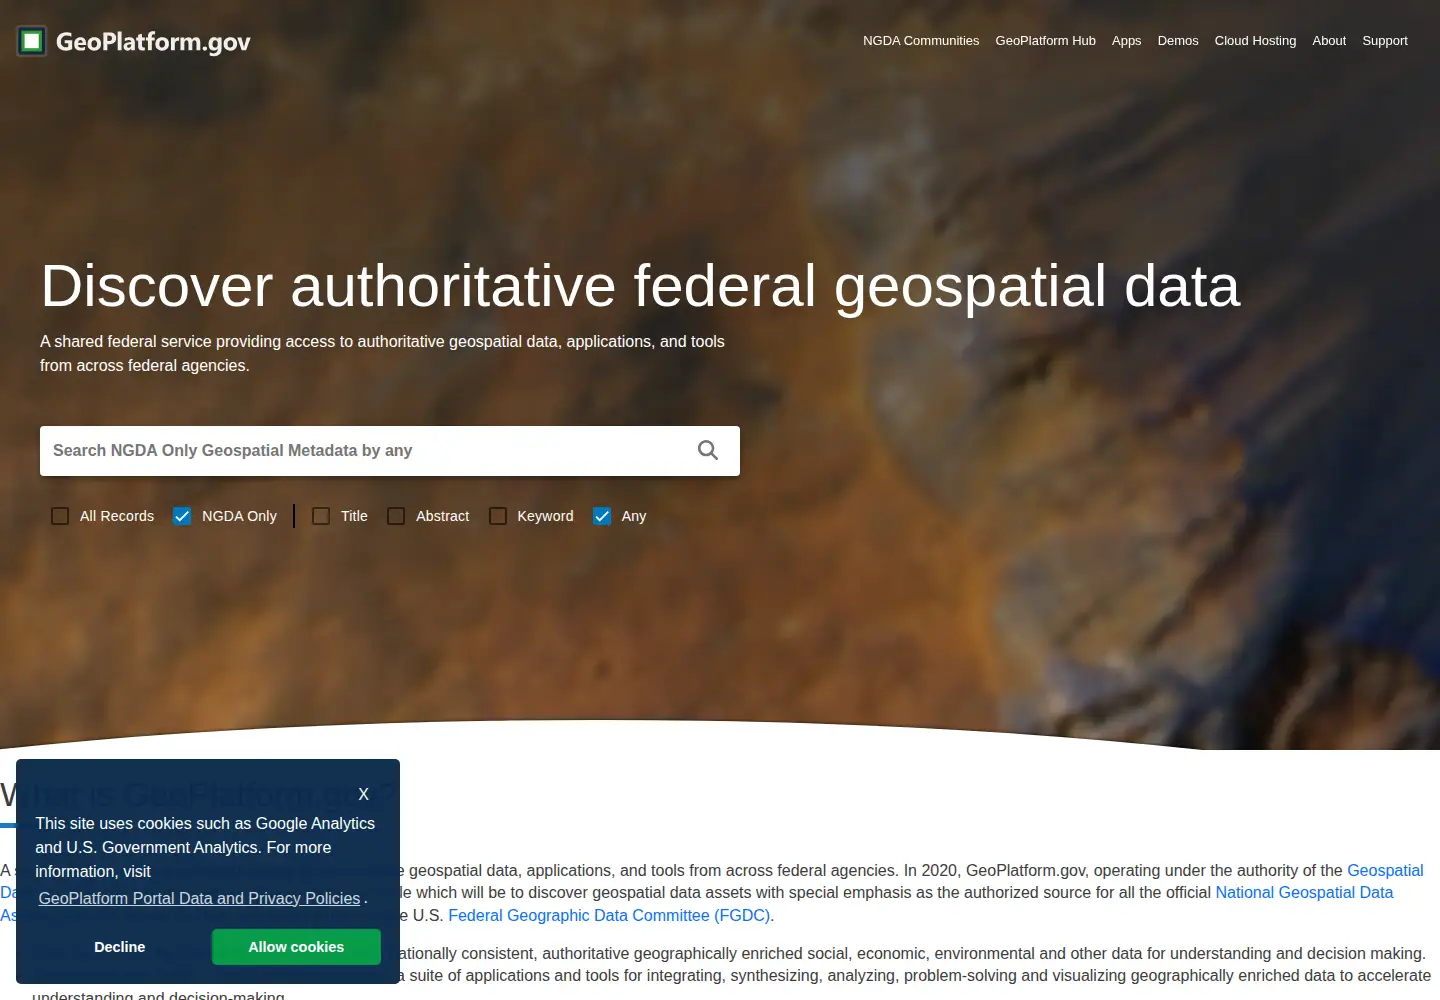
Task: Open the National Geospatial Data link
Action: click(x=1304, y=892)
